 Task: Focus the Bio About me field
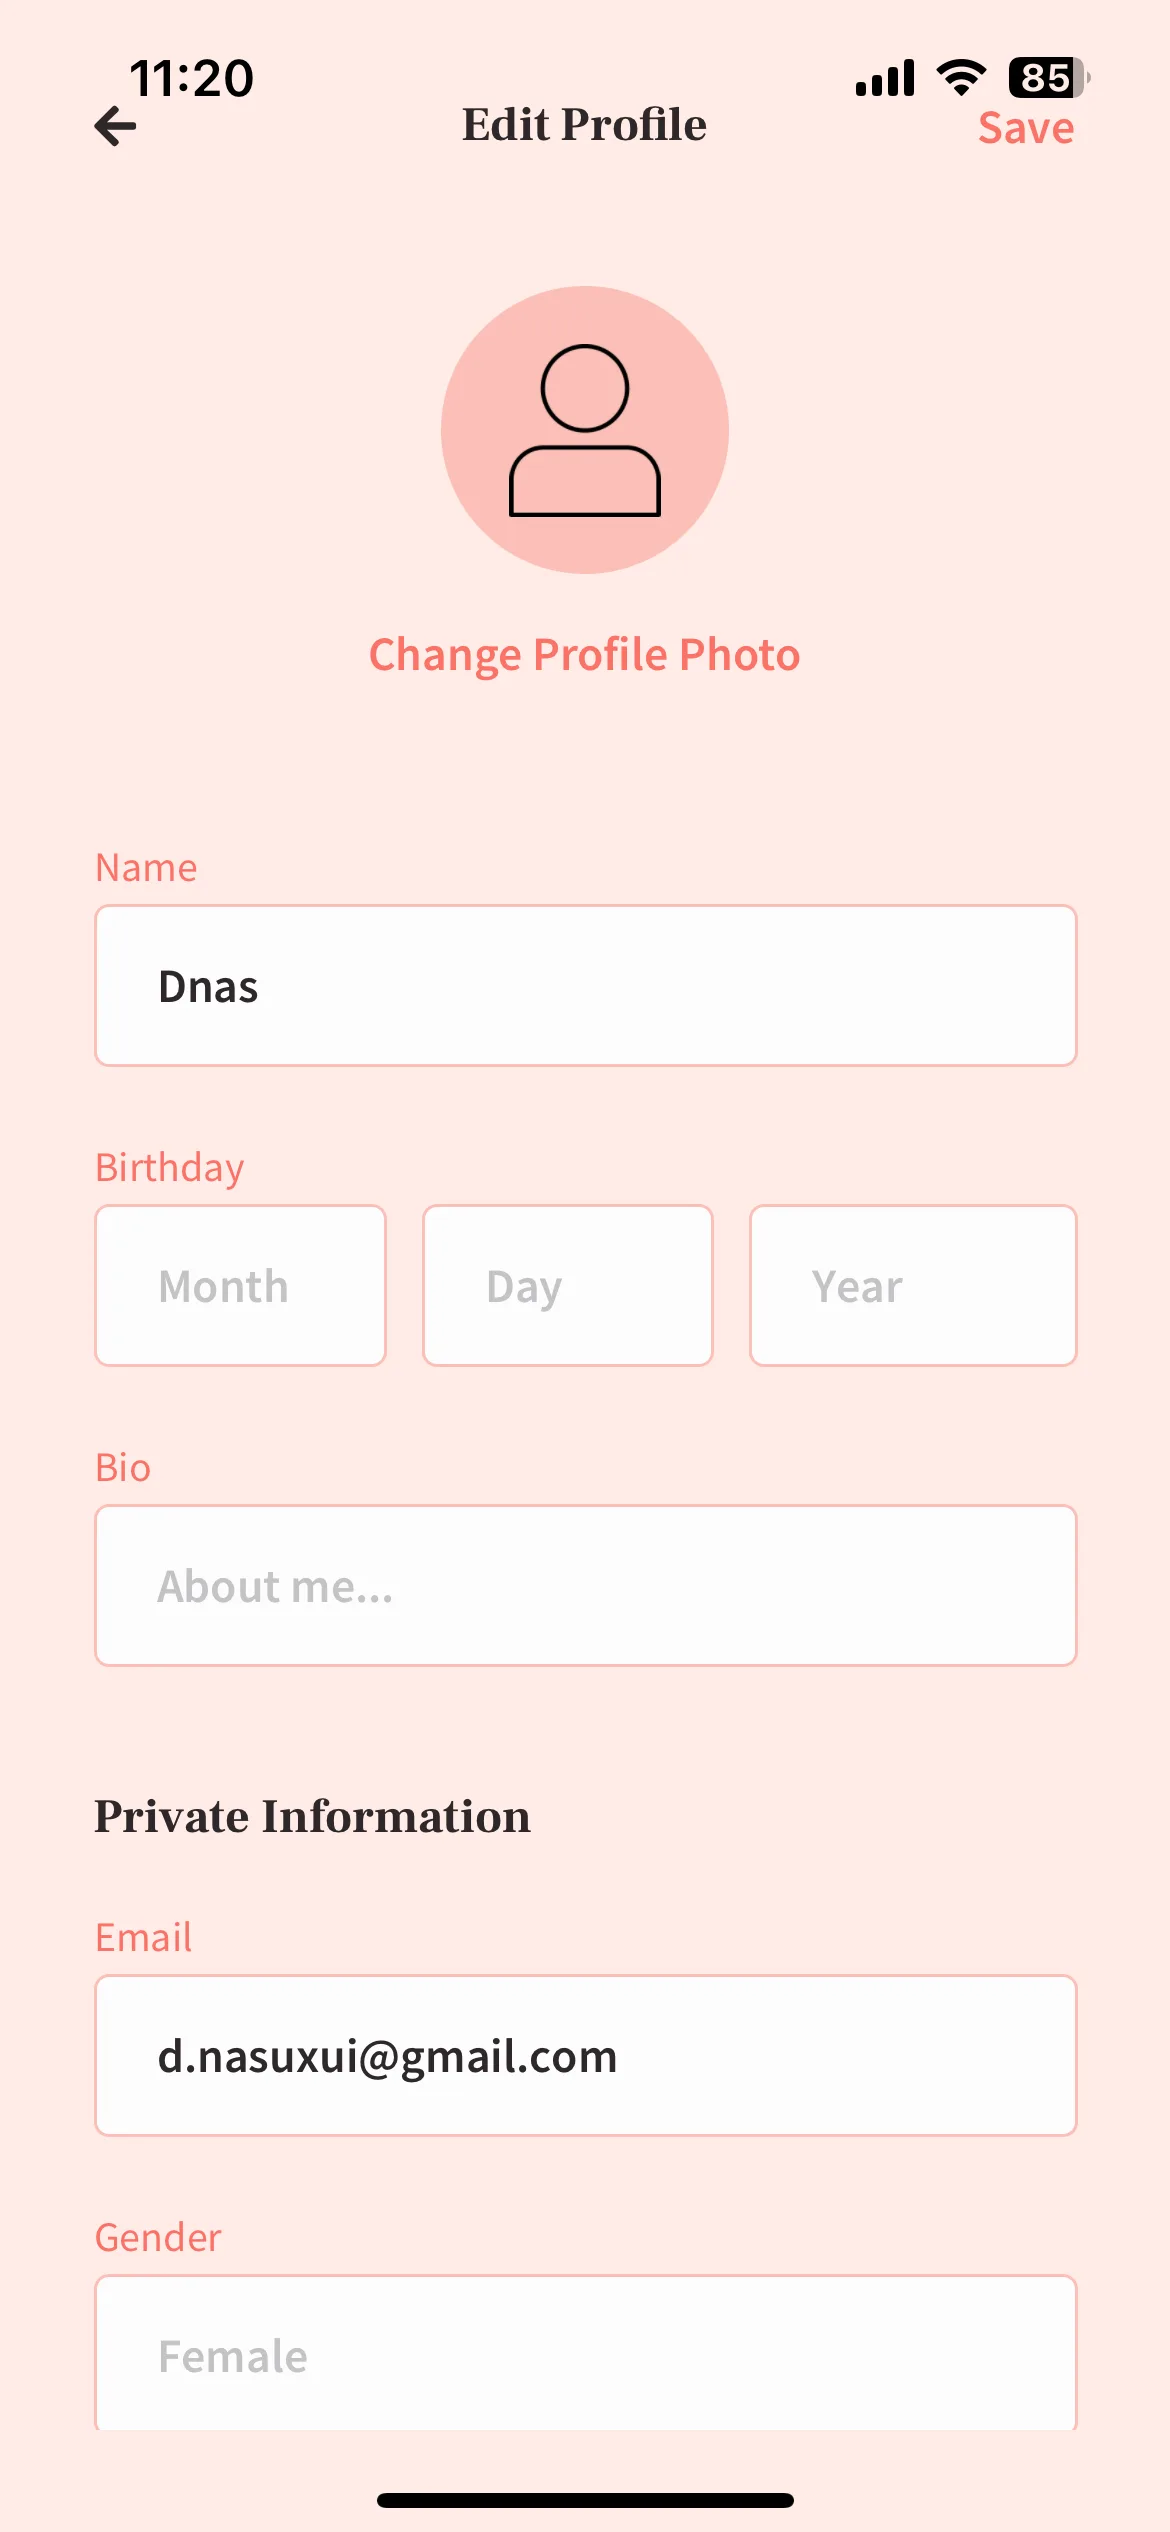586,1586
